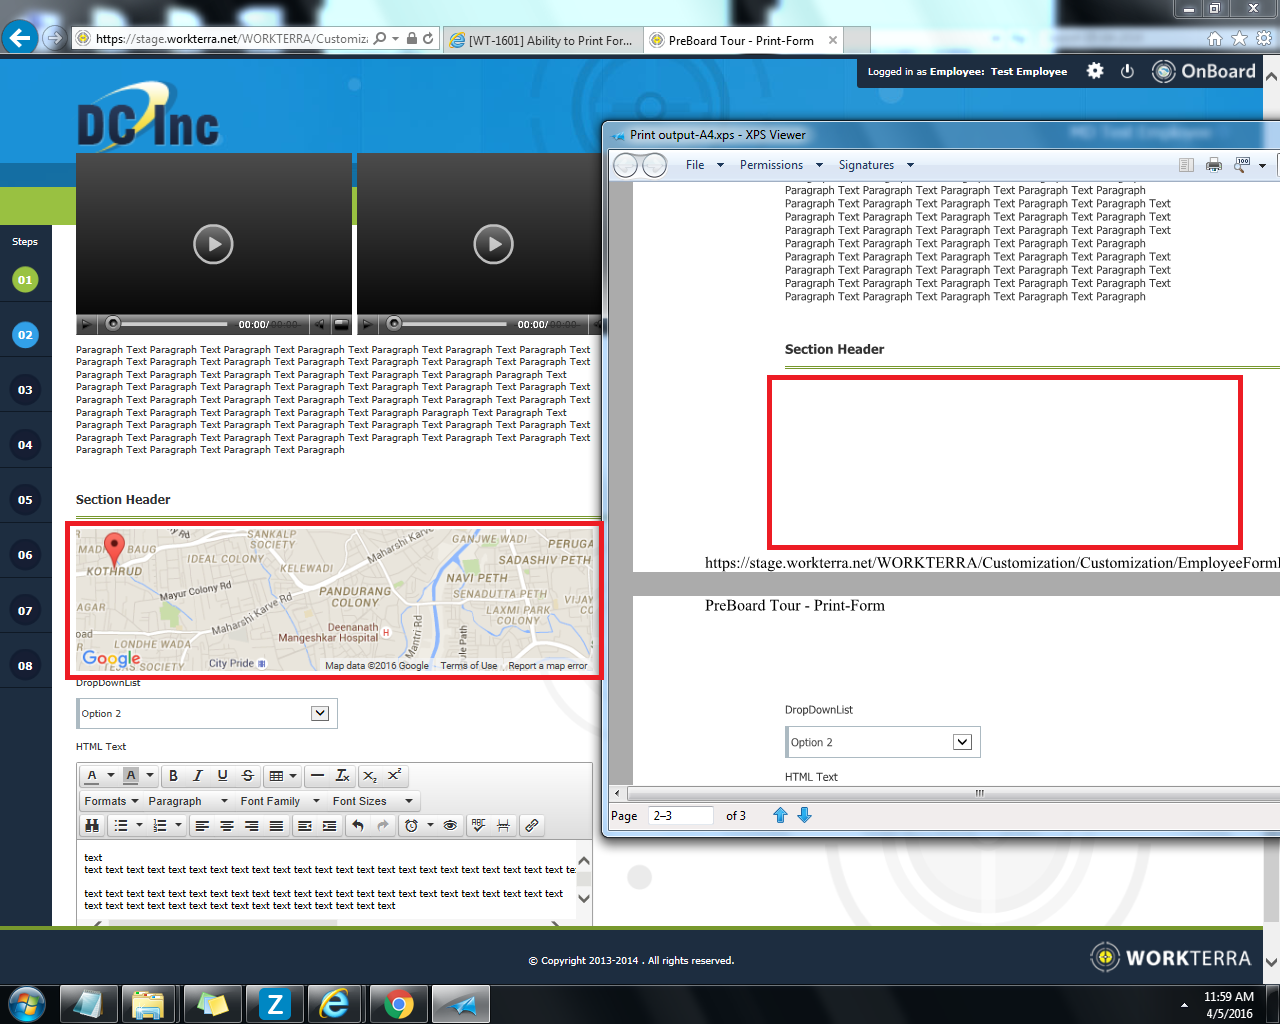Viewport: 1280px width, 1024px height.
Task: Expand the Formats dropdown in editor
Action: [111, 801]
